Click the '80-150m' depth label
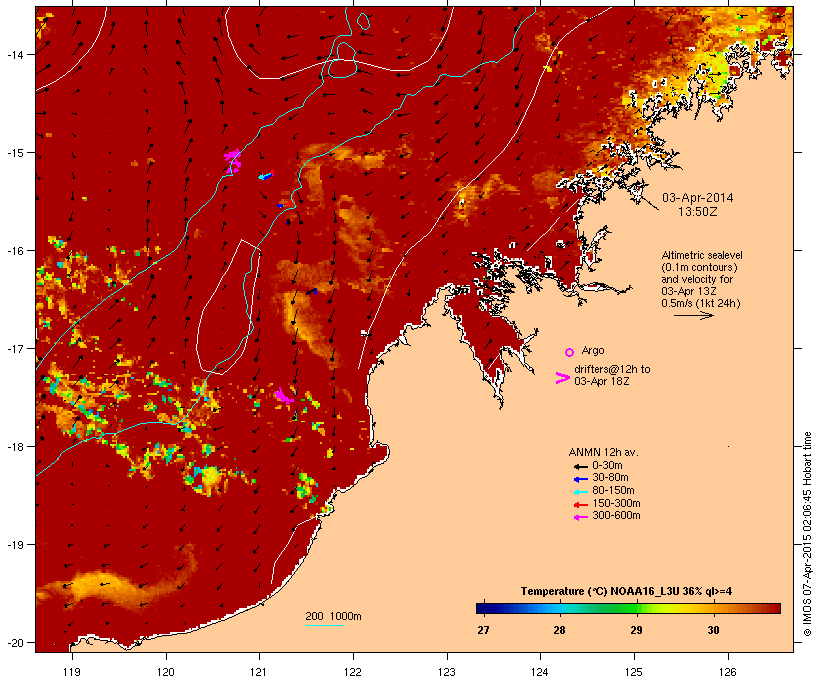The image size is (820, 680). pos(613,491)
